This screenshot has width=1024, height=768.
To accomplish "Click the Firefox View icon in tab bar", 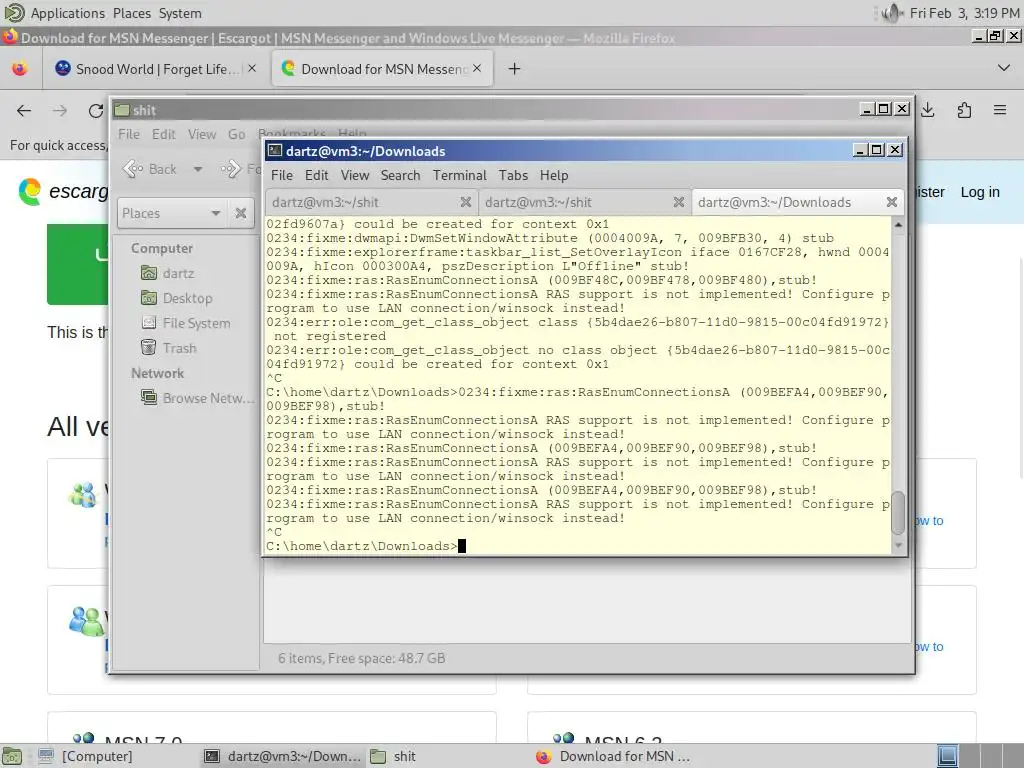I will (20, 69).
